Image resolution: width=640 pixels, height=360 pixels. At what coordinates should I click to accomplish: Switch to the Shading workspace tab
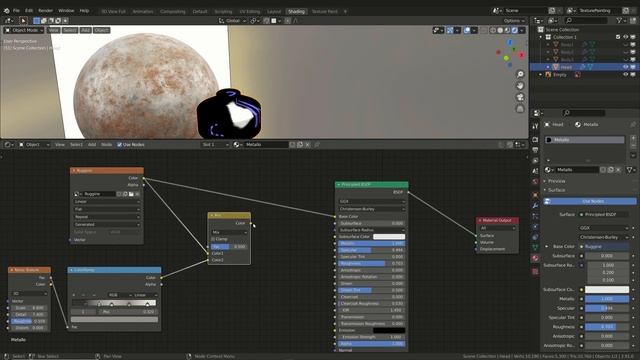click(296, 11)
